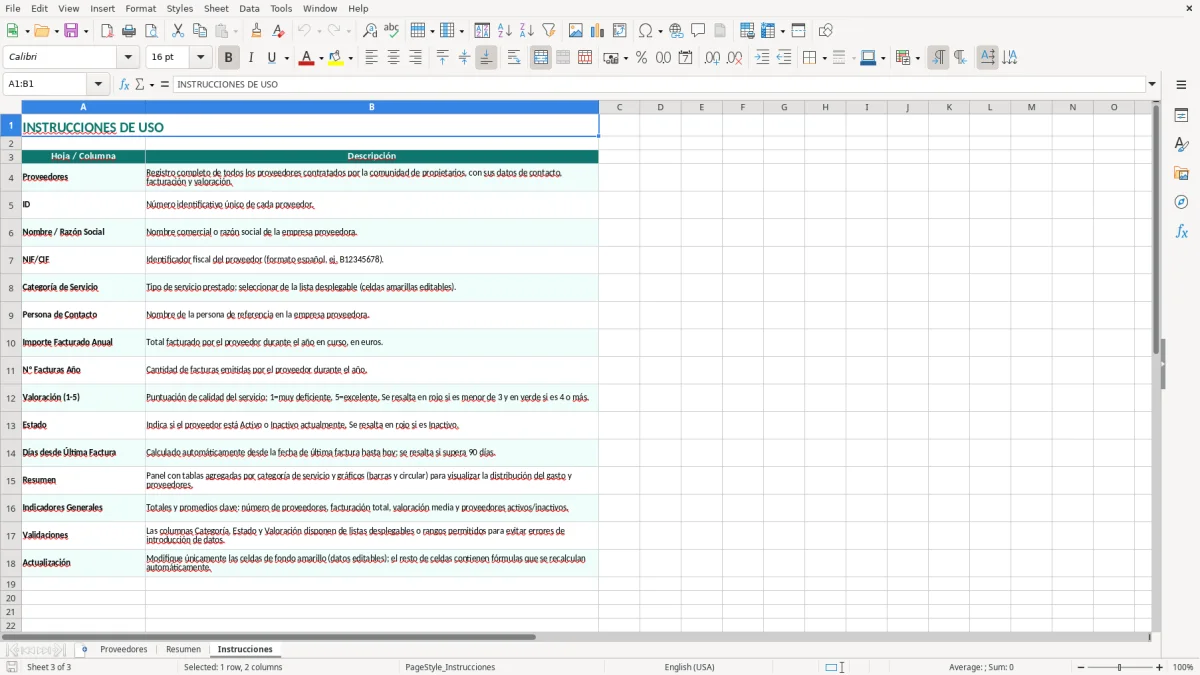The image size is (1200, 675).
Task: Open Print Preview toggle
Action: [151, 31]
